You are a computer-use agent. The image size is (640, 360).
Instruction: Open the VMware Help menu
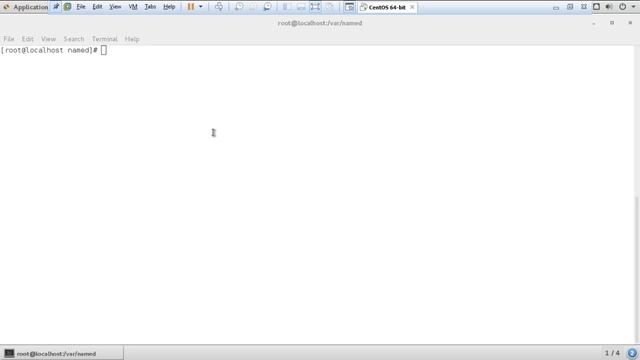[169, 7]
